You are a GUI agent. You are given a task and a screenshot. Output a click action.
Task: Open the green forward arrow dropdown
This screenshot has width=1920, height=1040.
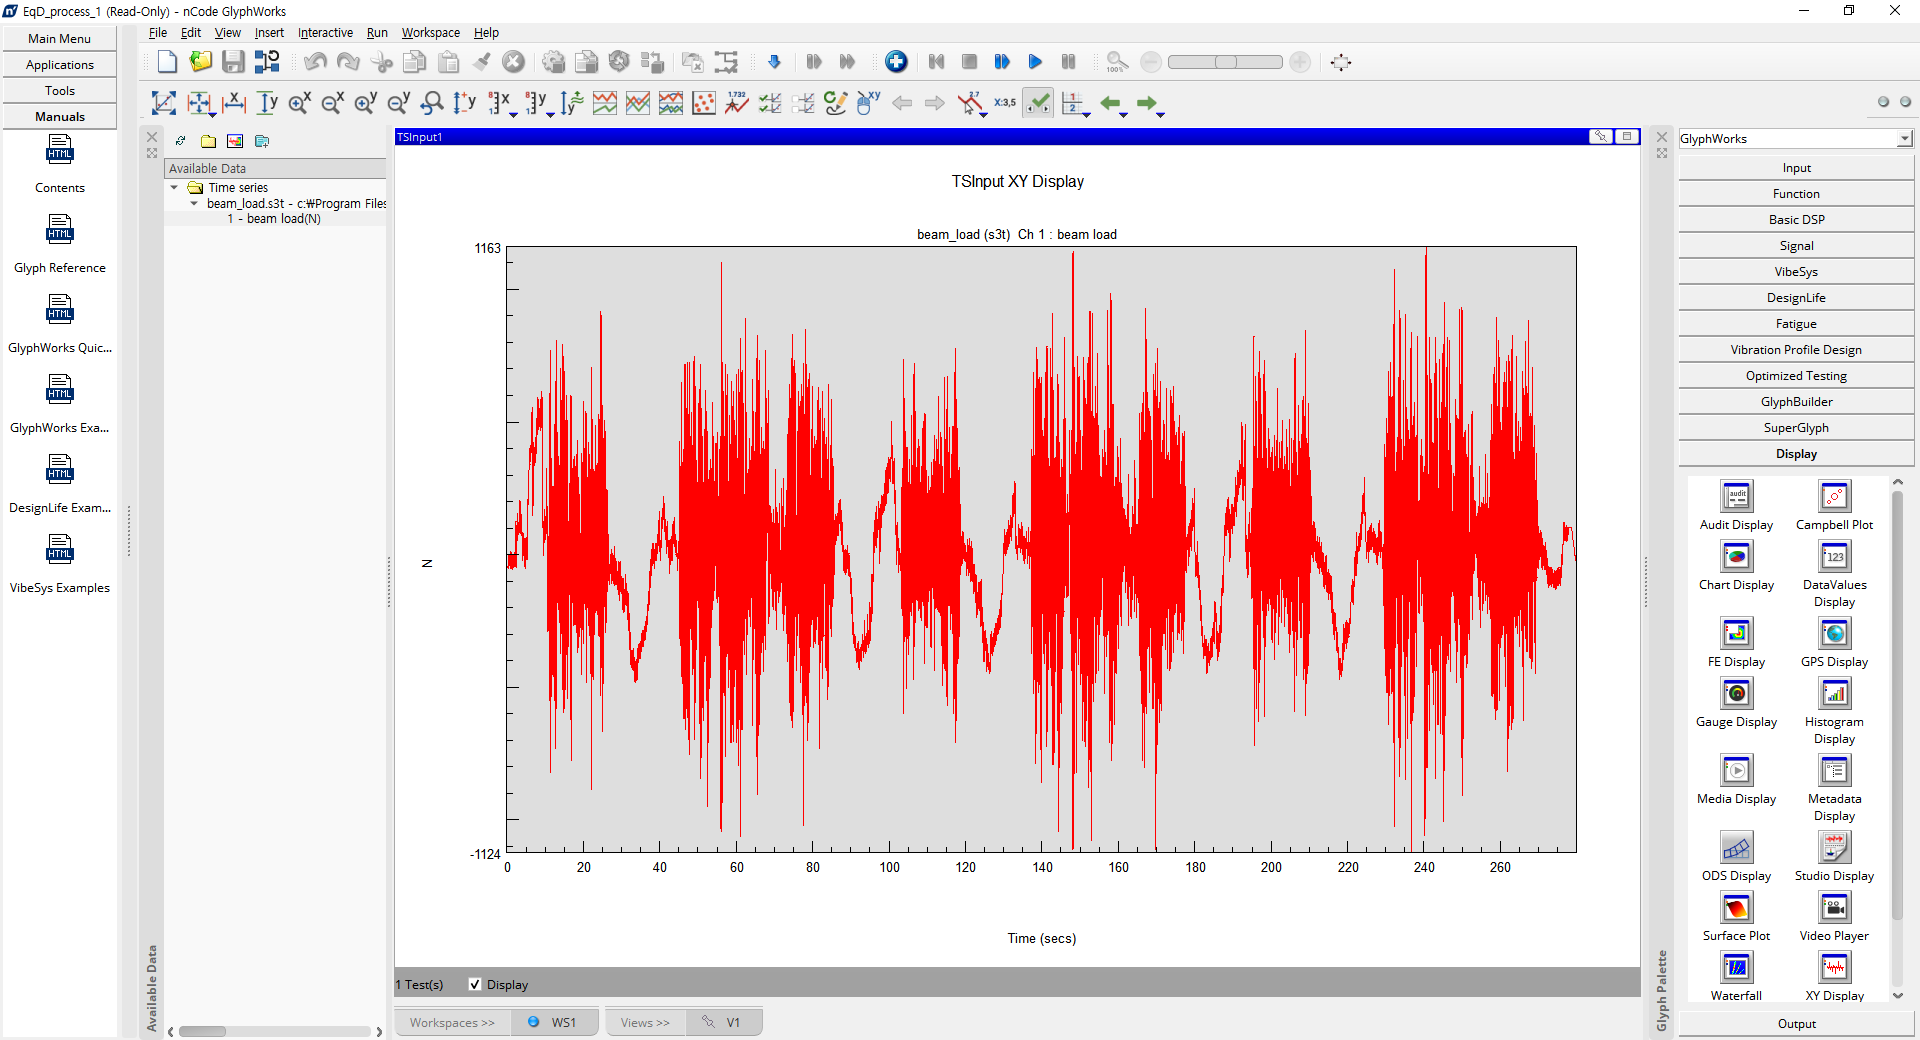click(1160, 113)
